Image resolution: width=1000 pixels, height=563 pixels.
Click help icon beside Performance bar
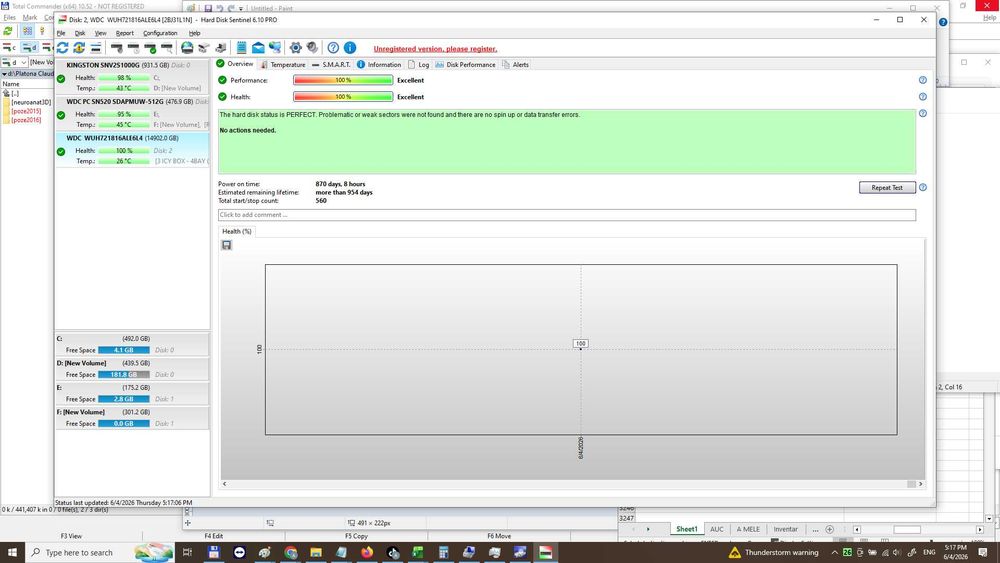pyautogui.click(x=922, y=80)
